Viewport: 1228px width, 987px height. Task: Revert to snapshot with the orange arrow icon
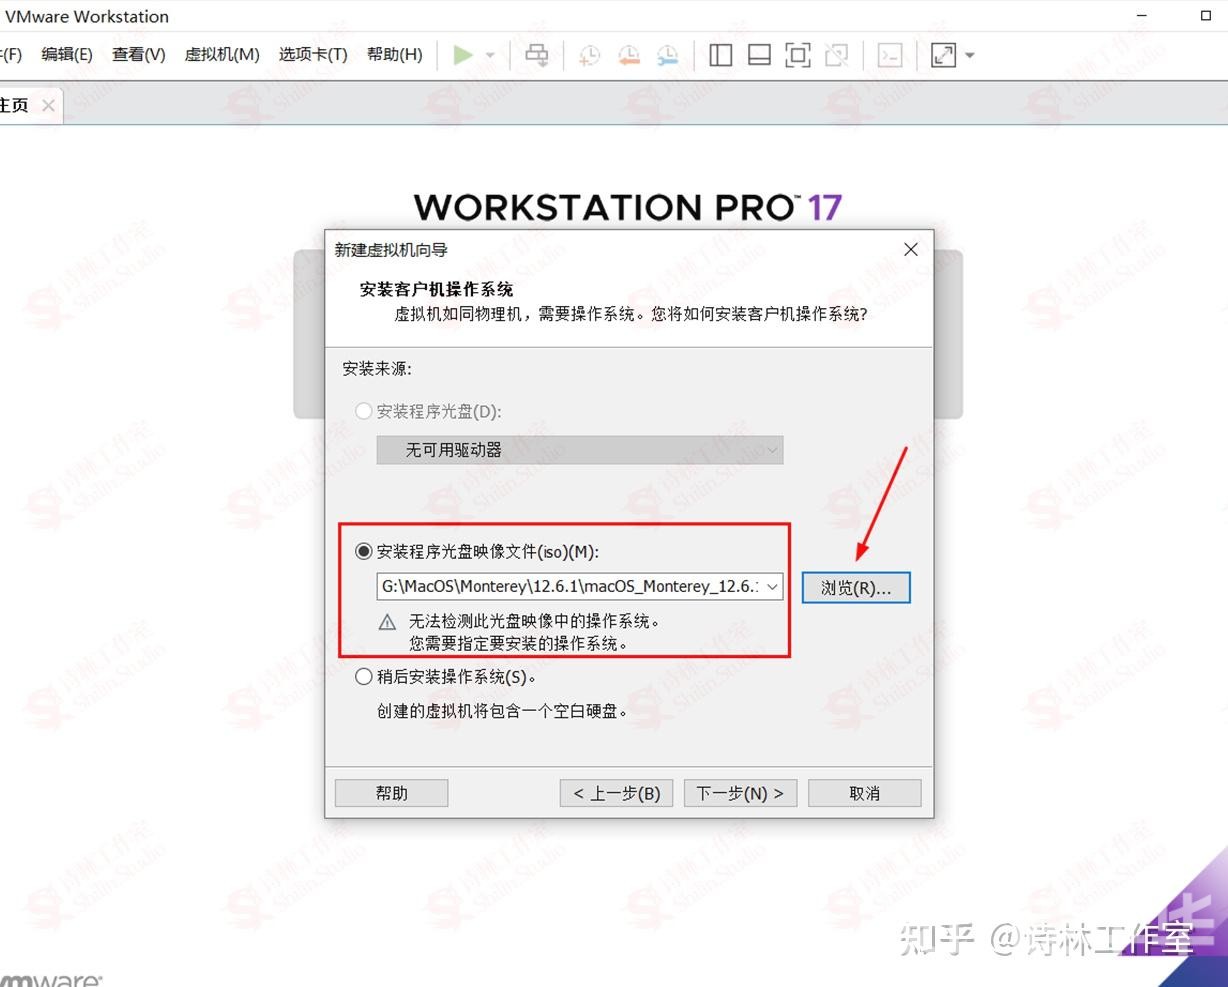(629, 55)
